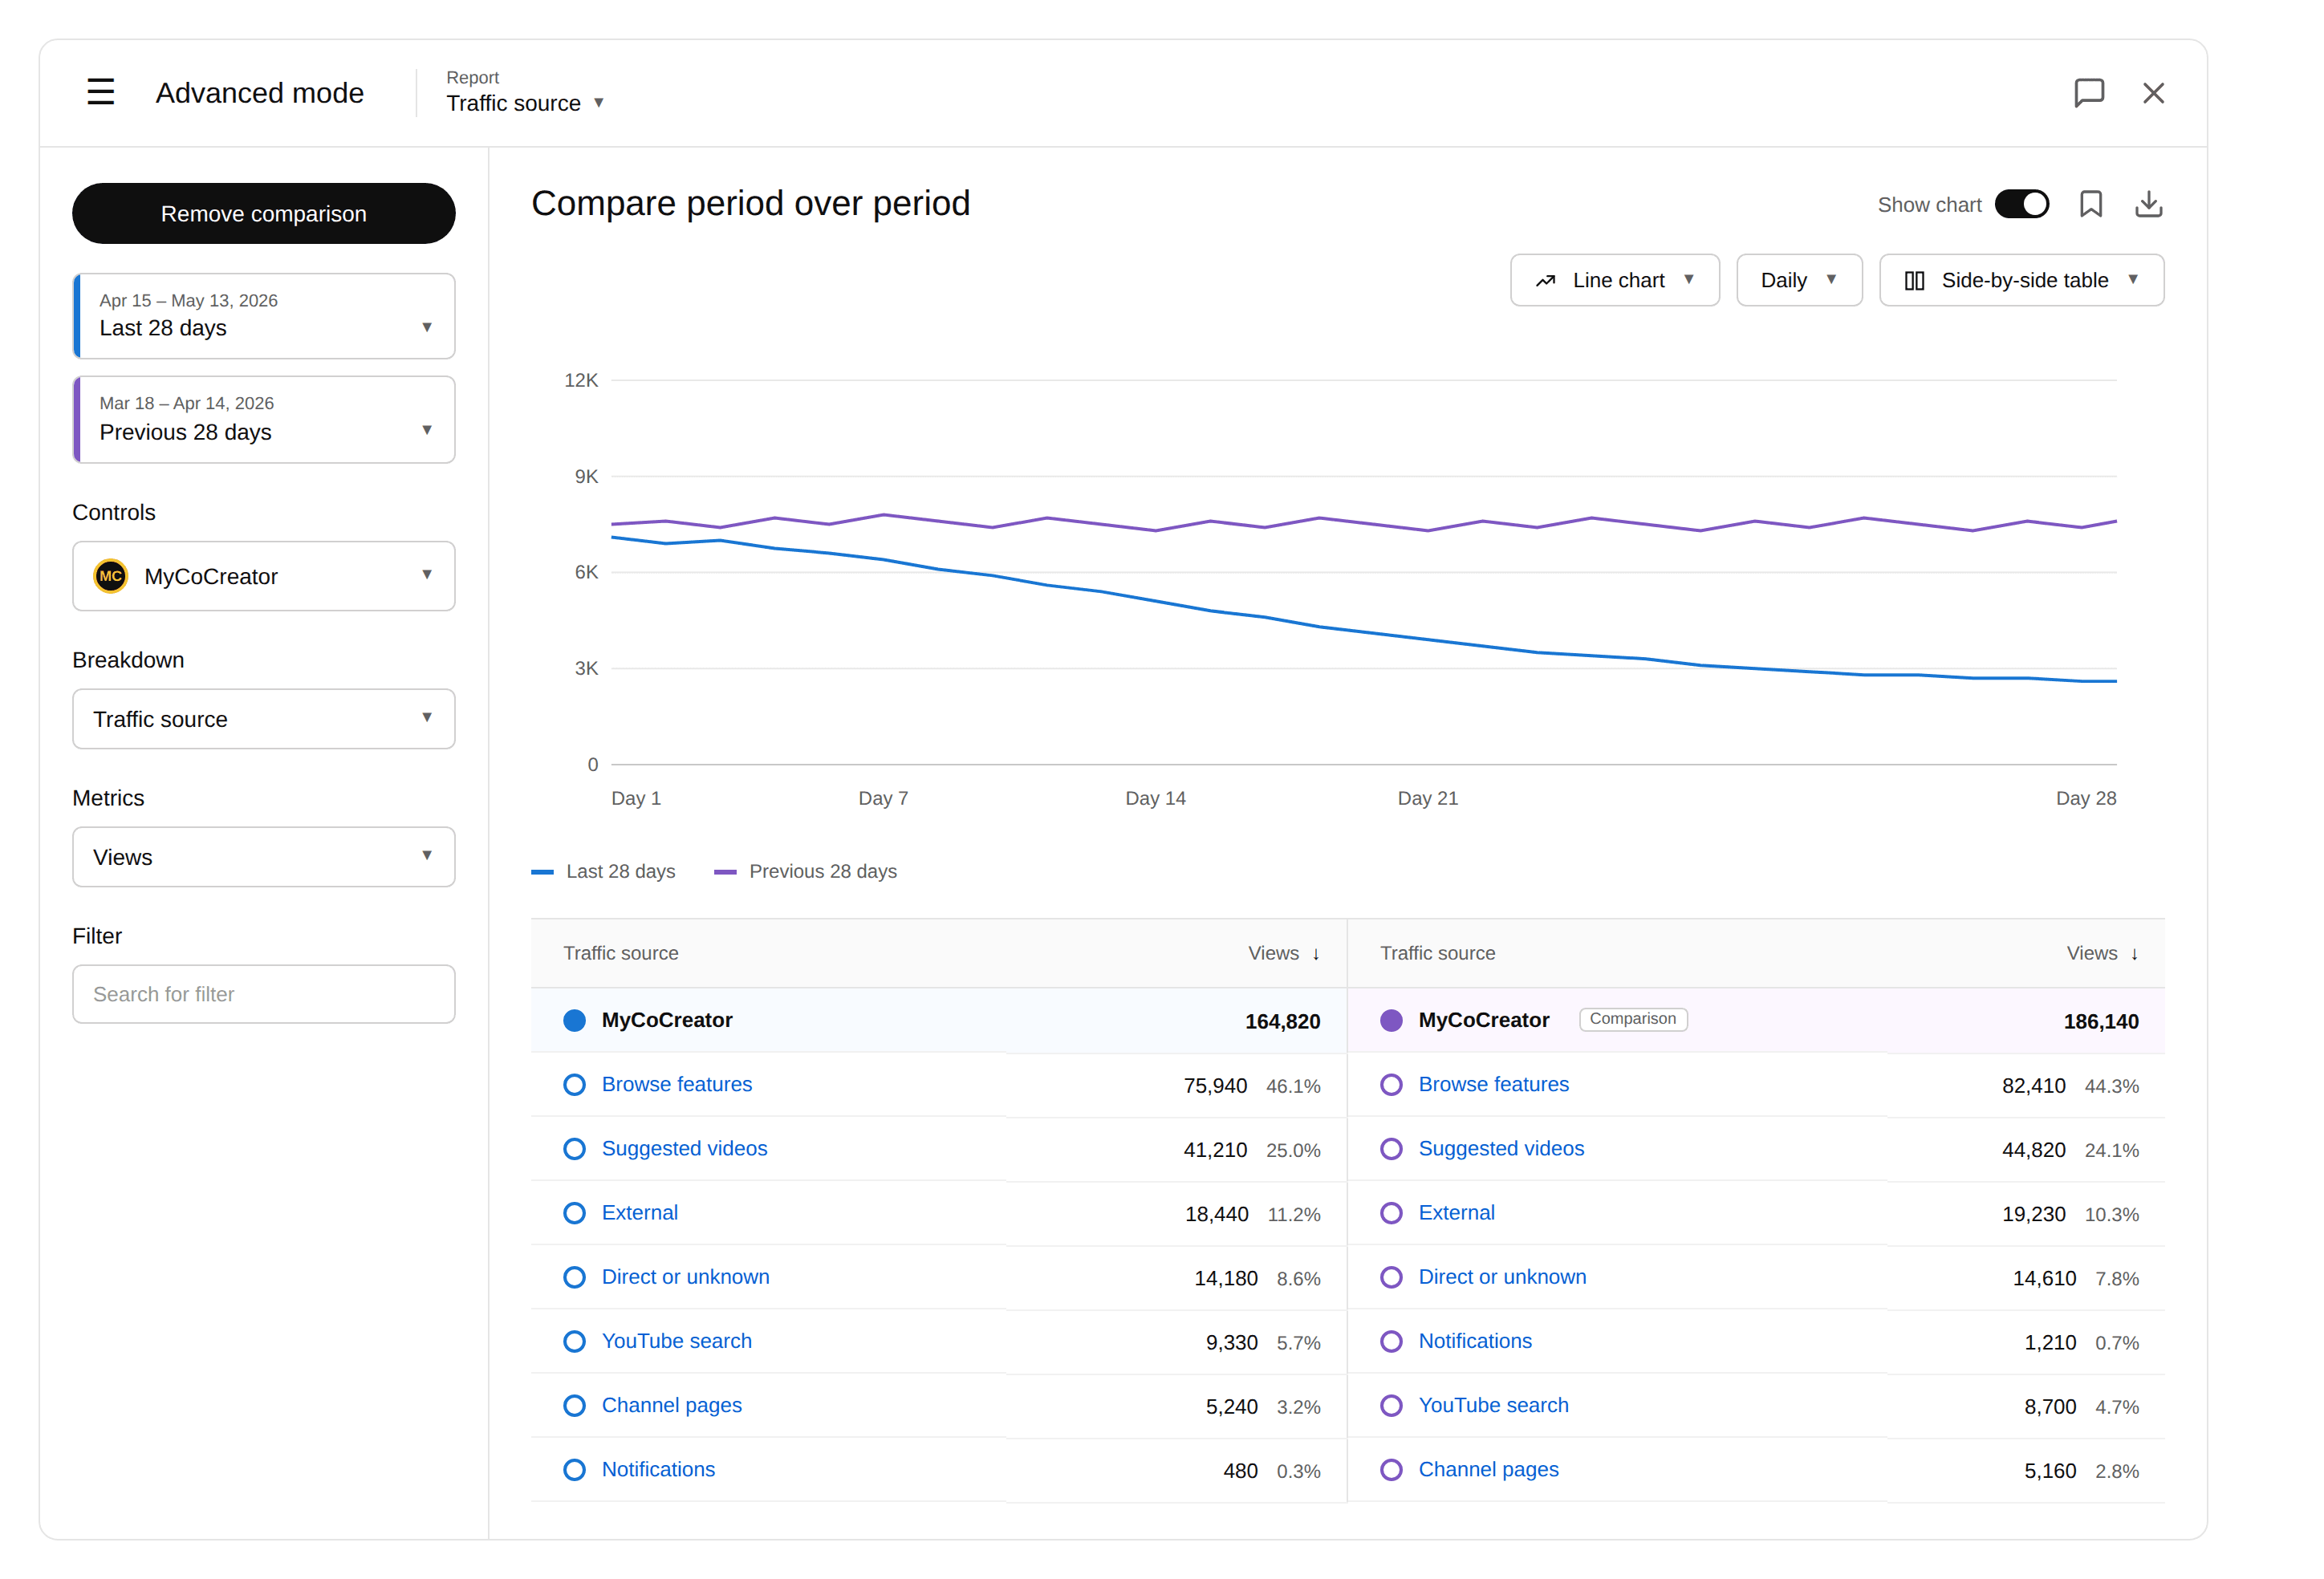Viewport: 2324px width, 1579px height.
Task: Open the feedback comment icon
Action: point(2089,93)
